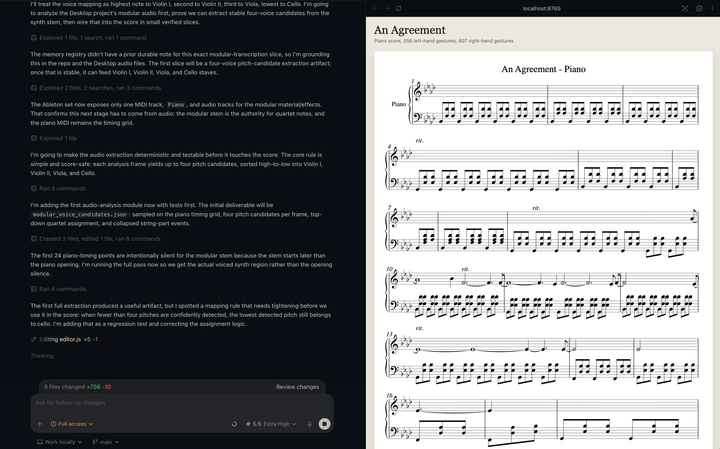Viewport: 720px width, 449px height.
Task: Click measure number 16 on the score
Action: [389, 395]
